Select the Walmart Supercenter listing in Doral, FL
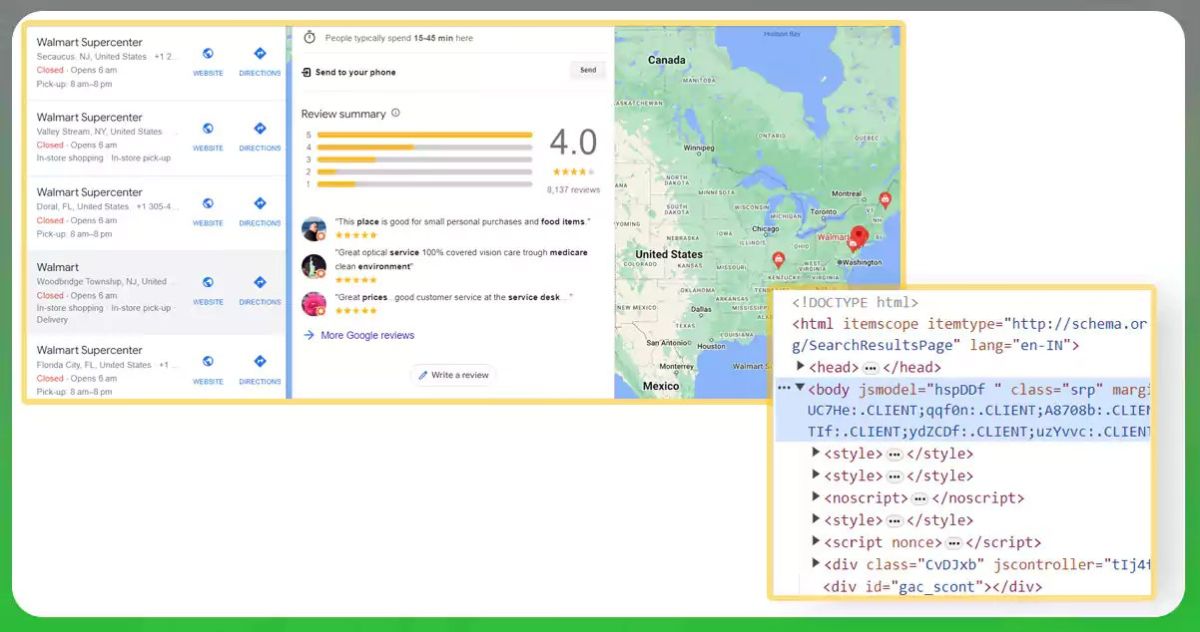This screenshot has width=1200, height=632. click(156, 213)
